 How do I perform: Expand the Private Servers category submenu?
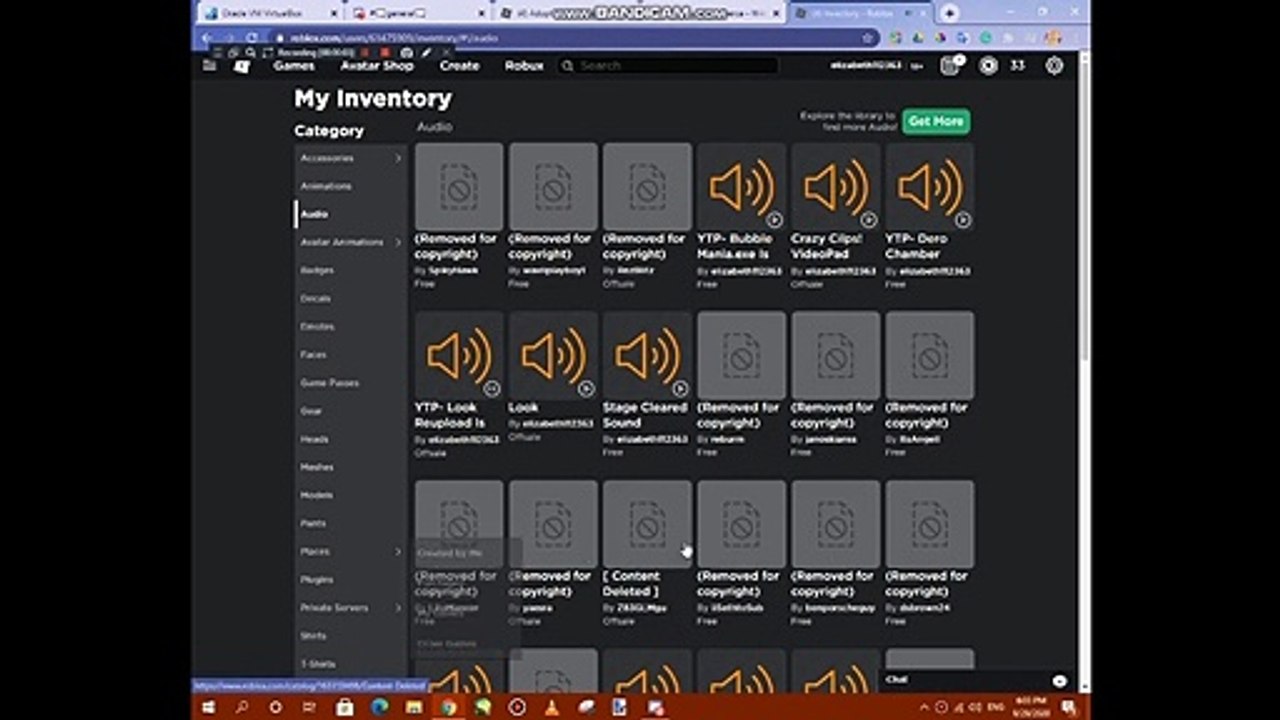(398, 607)
